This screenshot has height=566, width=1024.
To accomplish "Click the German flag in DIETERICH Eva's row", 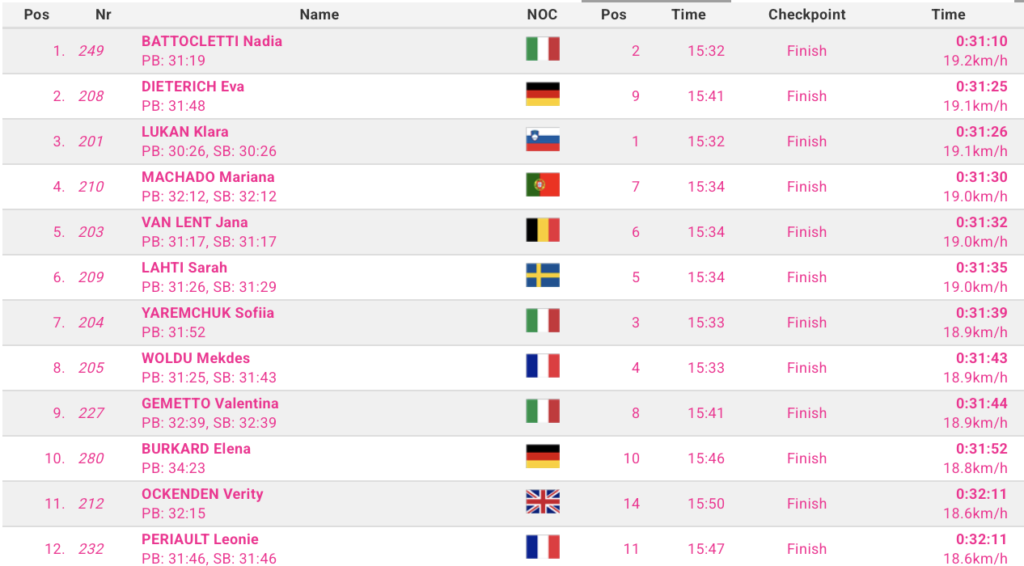I will [542, 94].
